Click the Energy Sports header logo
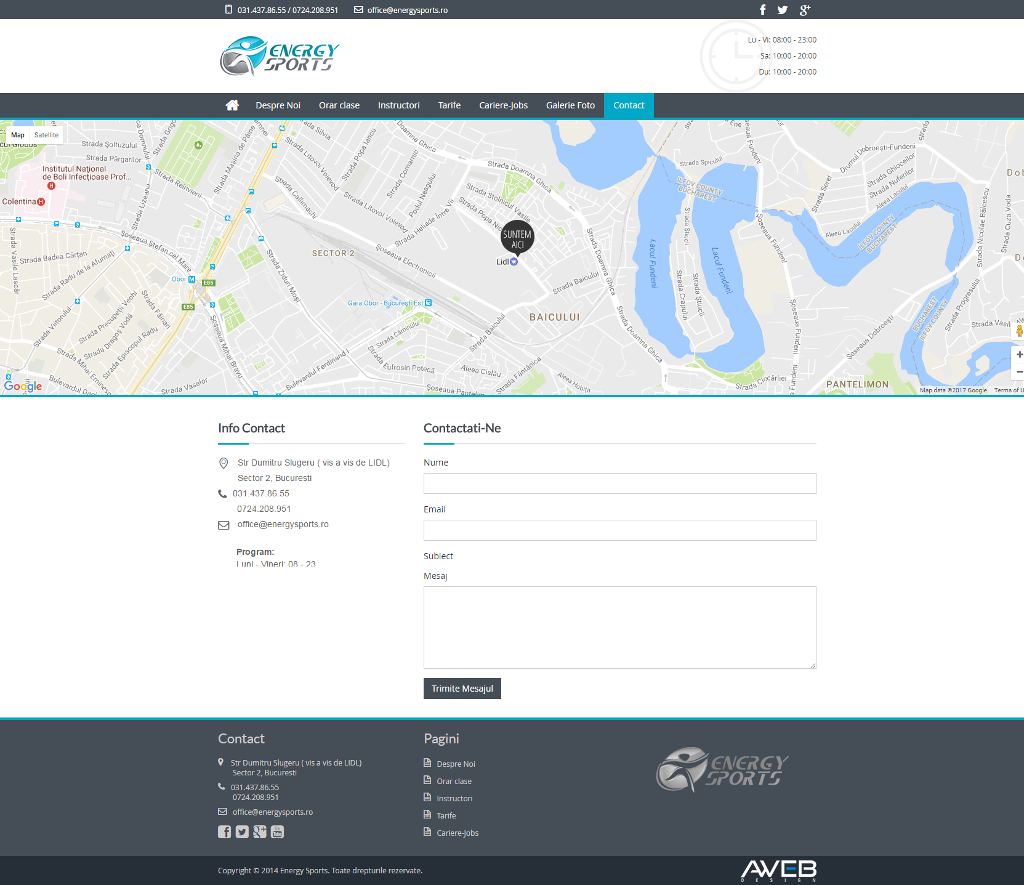Viewport: 1024px width, 885px height. (280, 56)
